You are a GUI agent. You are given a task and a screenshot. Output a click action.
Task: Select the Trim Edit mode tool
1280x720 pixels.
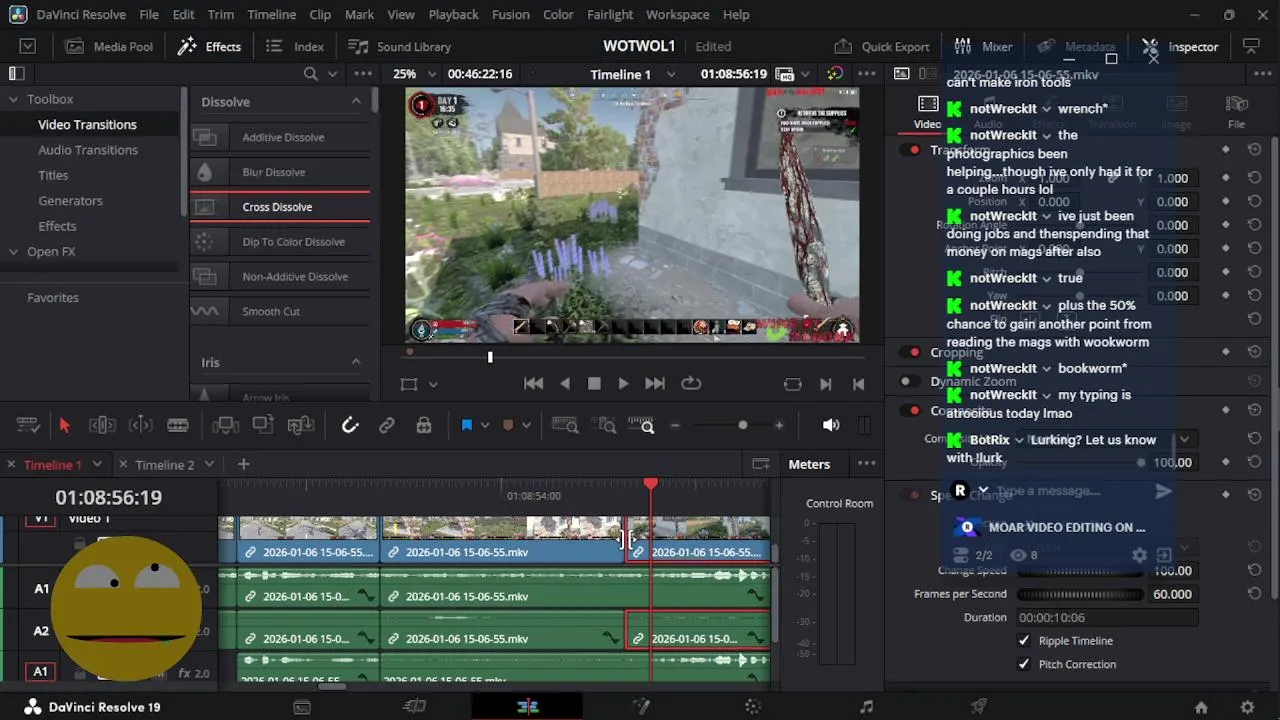103,425
